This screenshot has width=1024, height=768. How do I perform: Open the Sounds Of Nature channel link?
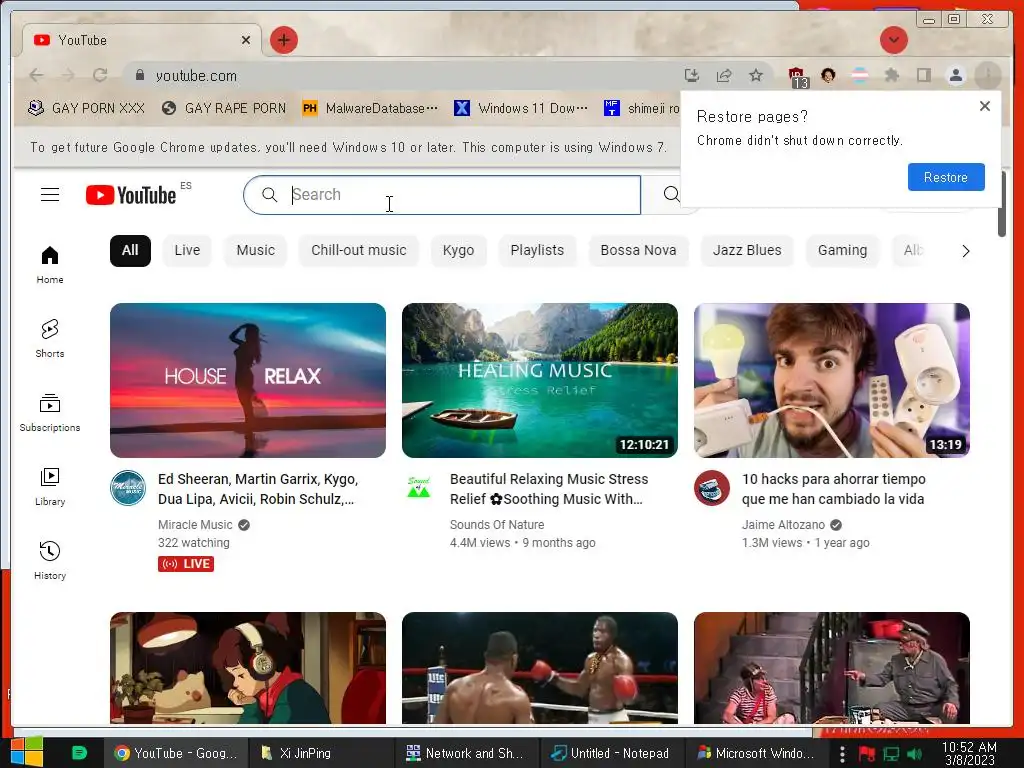click(496, 524)
